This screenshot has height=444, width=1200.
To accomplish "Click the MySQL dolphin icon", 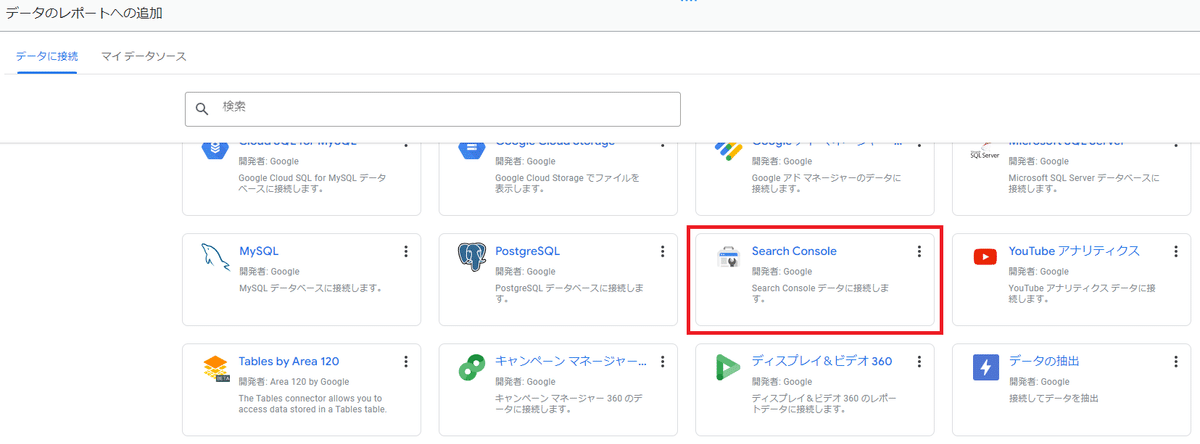I will click(x=216, y=258).
